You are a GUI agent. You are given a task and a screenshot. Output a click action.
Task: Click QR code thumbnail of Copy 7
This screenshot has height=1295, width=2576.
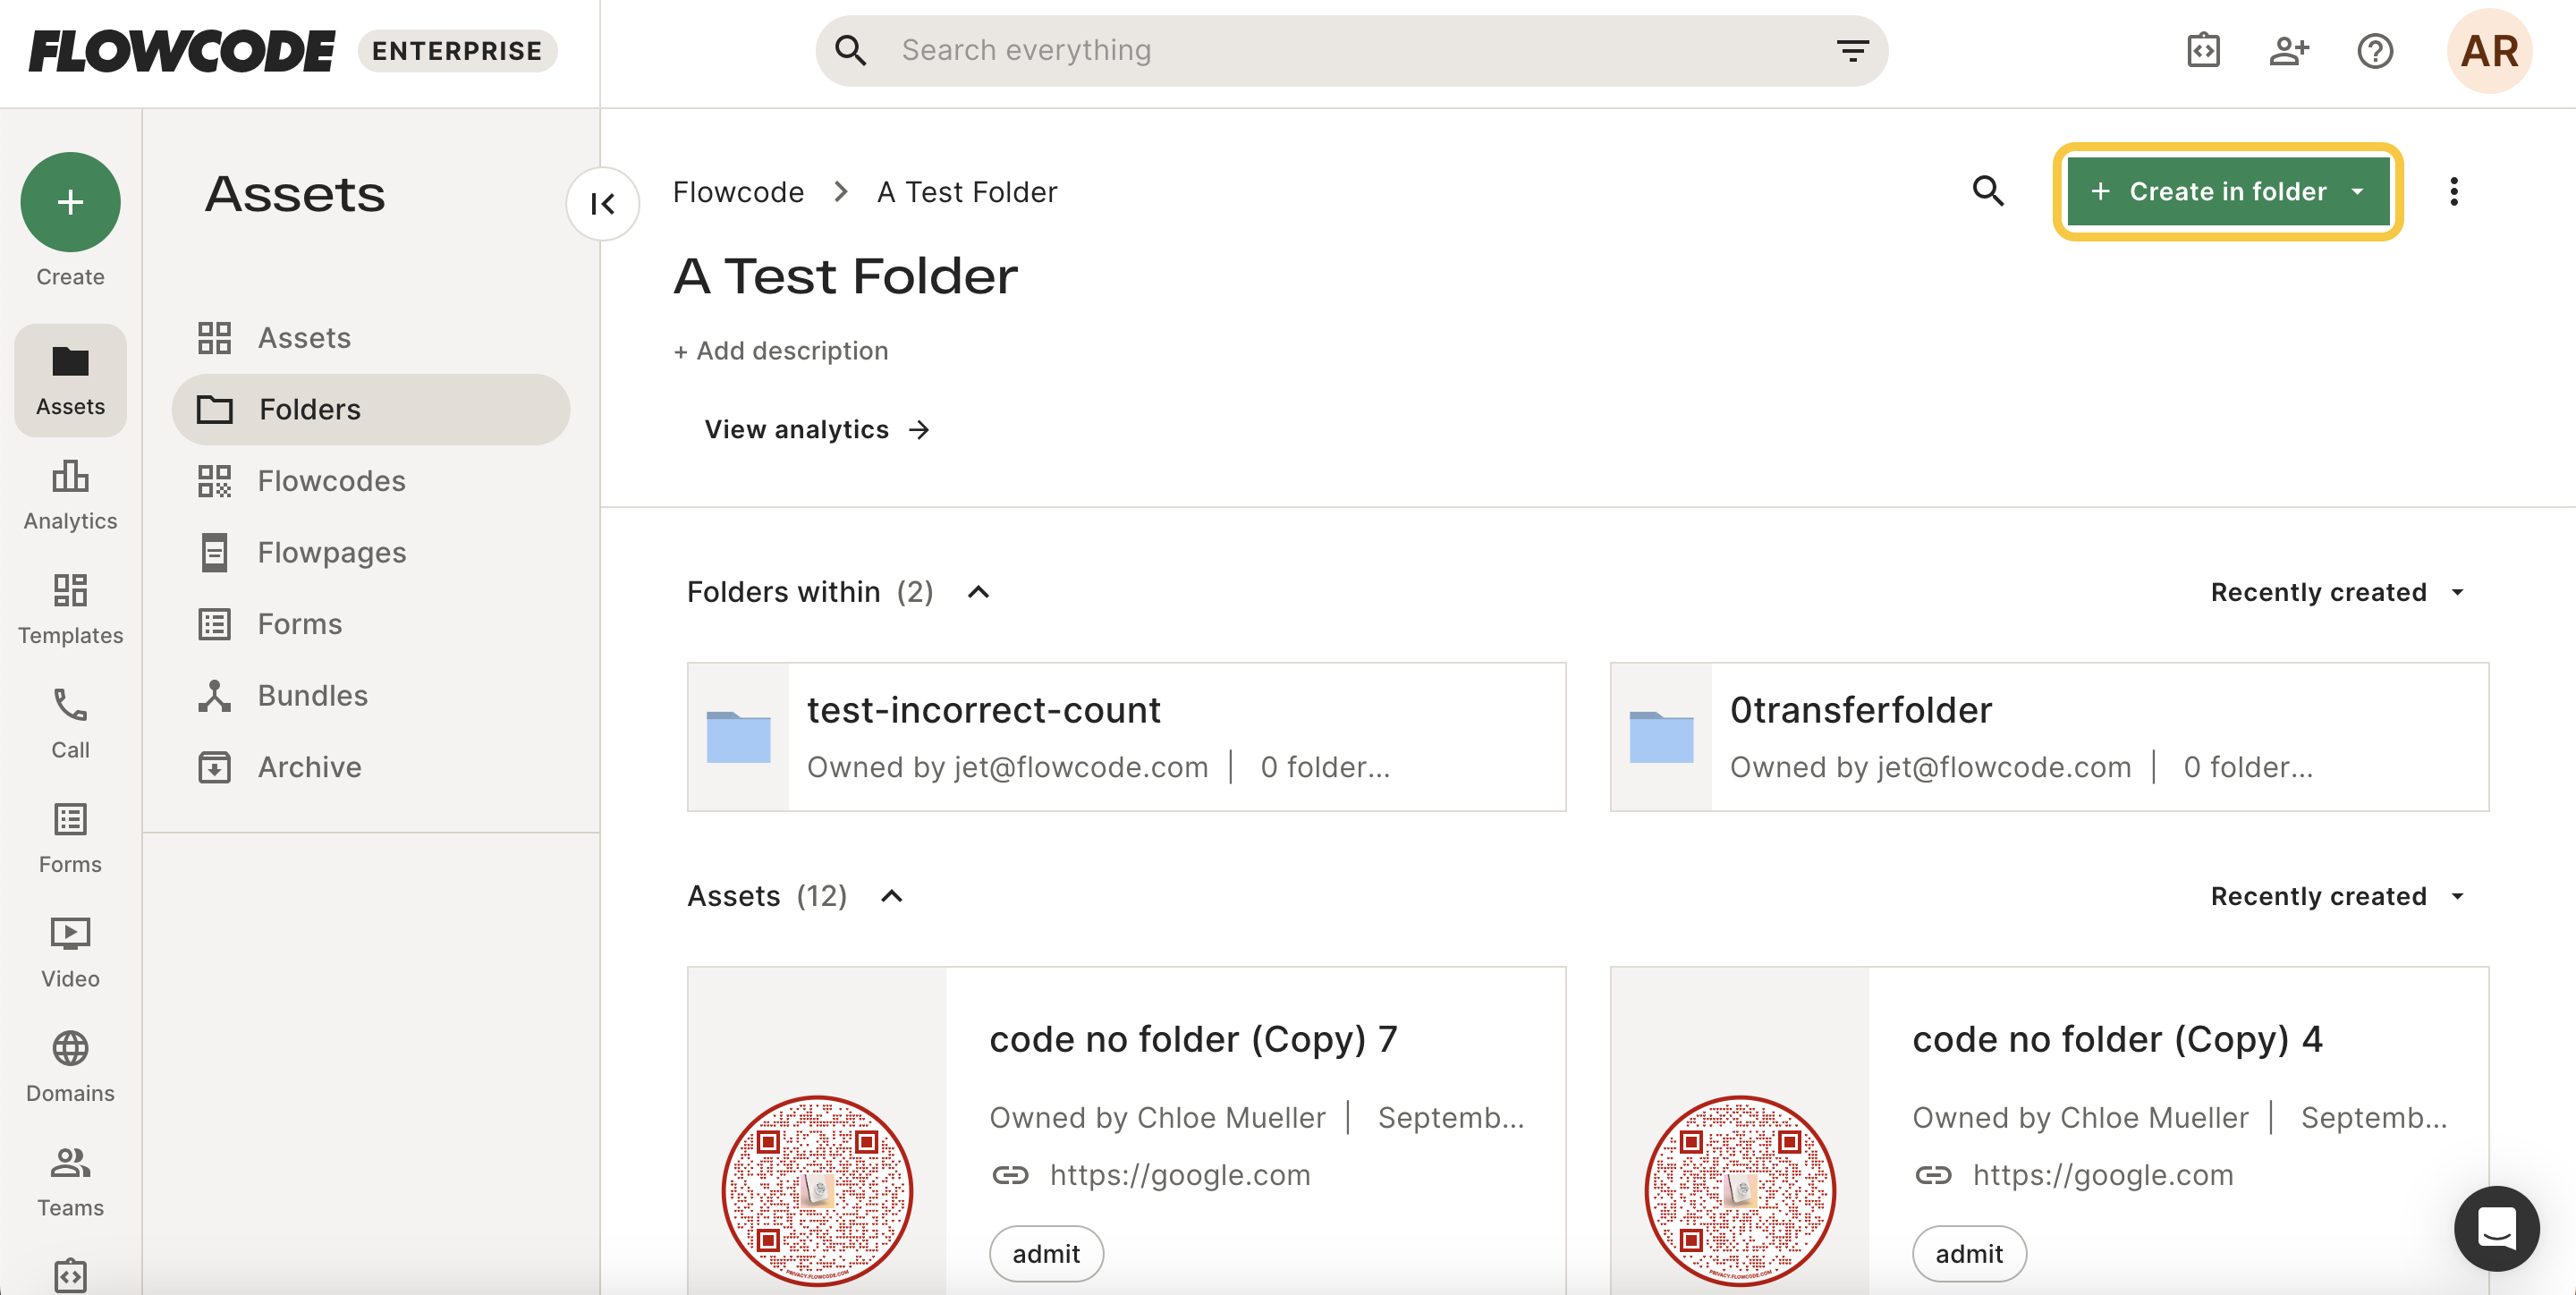[817, 1190]
